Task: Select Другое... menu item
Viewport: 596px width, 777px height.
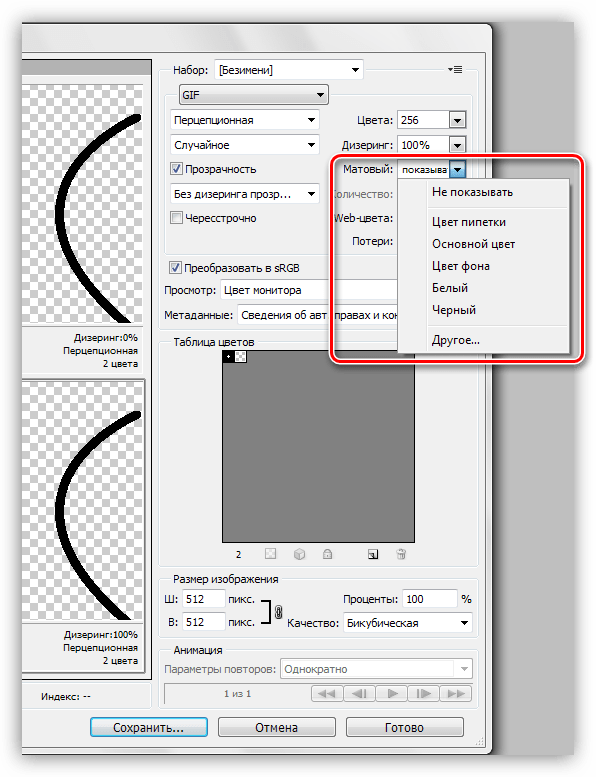Action: [x=484, y=340]
